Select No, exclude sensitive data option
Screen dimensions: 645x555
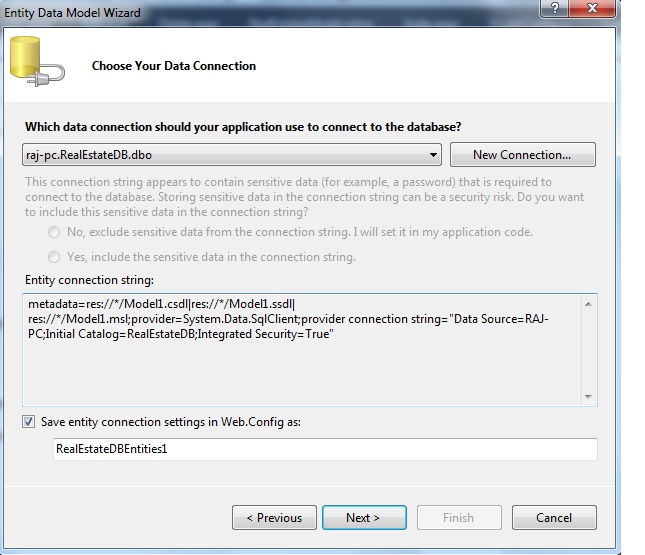click(x=54, y=232)
